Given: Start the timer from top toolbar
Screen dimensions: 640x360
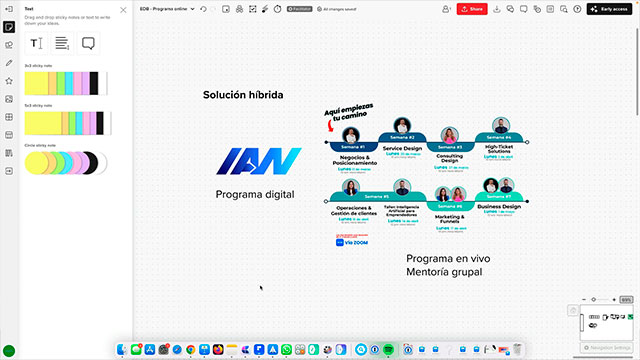Looking at the screenshot, I should tap(278, 9).
